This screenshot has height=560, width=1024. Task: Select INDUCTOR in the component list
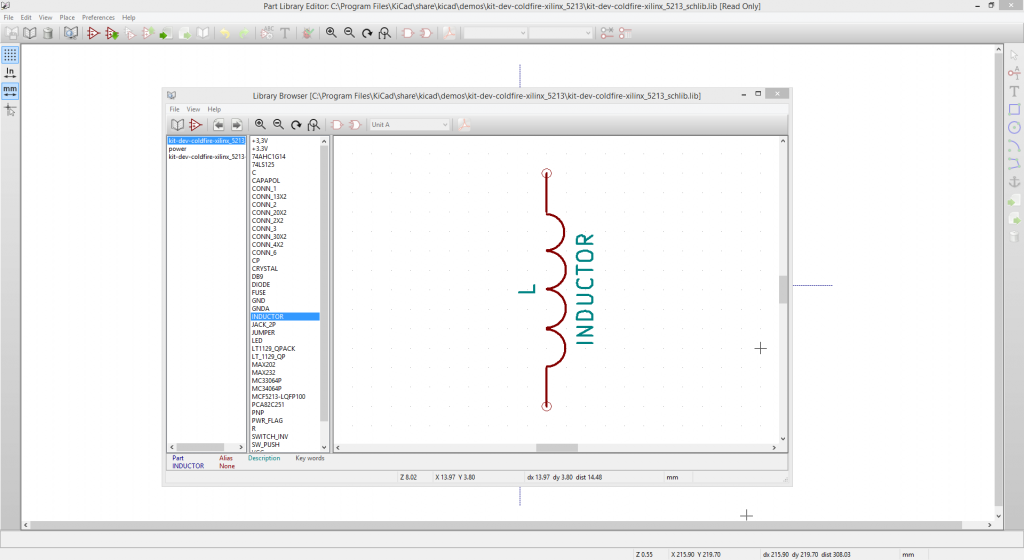coord(285,317)
